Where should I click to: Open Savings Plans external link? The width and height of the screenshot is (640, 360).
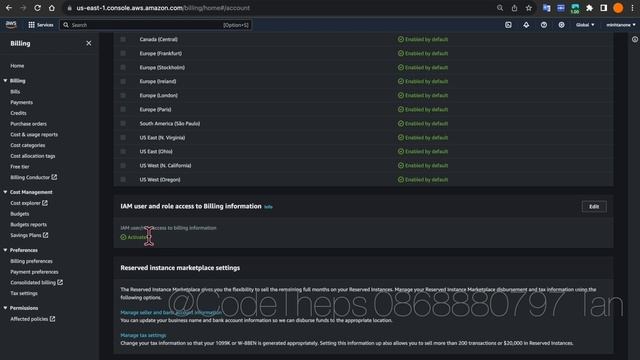29,235
